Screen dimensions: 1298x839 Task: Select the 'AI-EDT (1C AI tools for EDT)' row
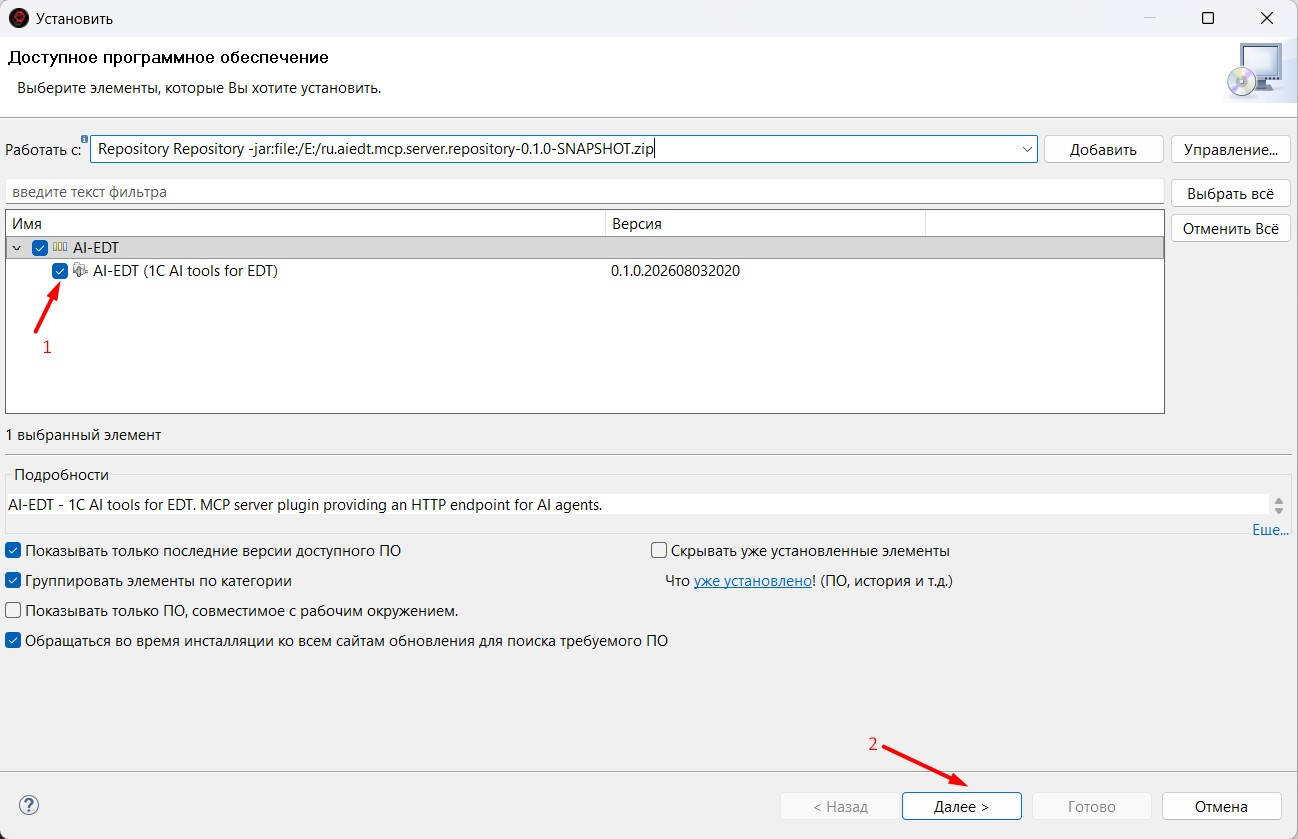click(585, 270)
